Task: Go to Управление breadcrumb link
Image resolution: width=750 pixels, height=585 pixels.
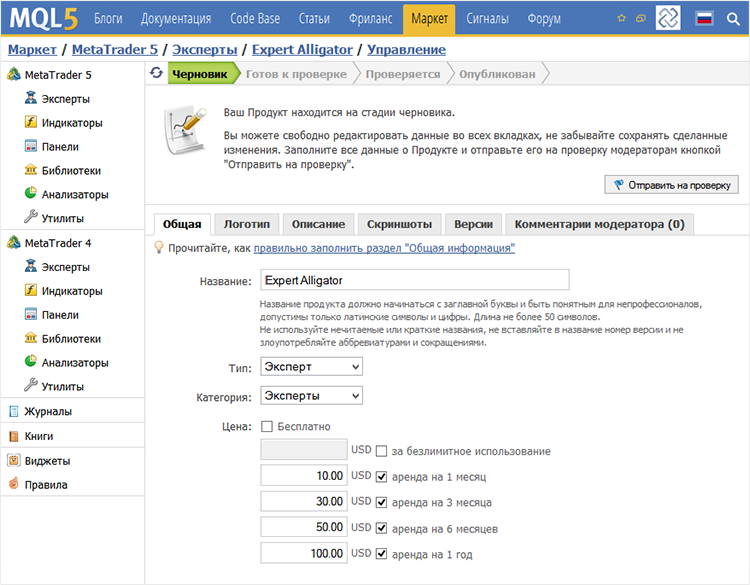Action: 407,50
